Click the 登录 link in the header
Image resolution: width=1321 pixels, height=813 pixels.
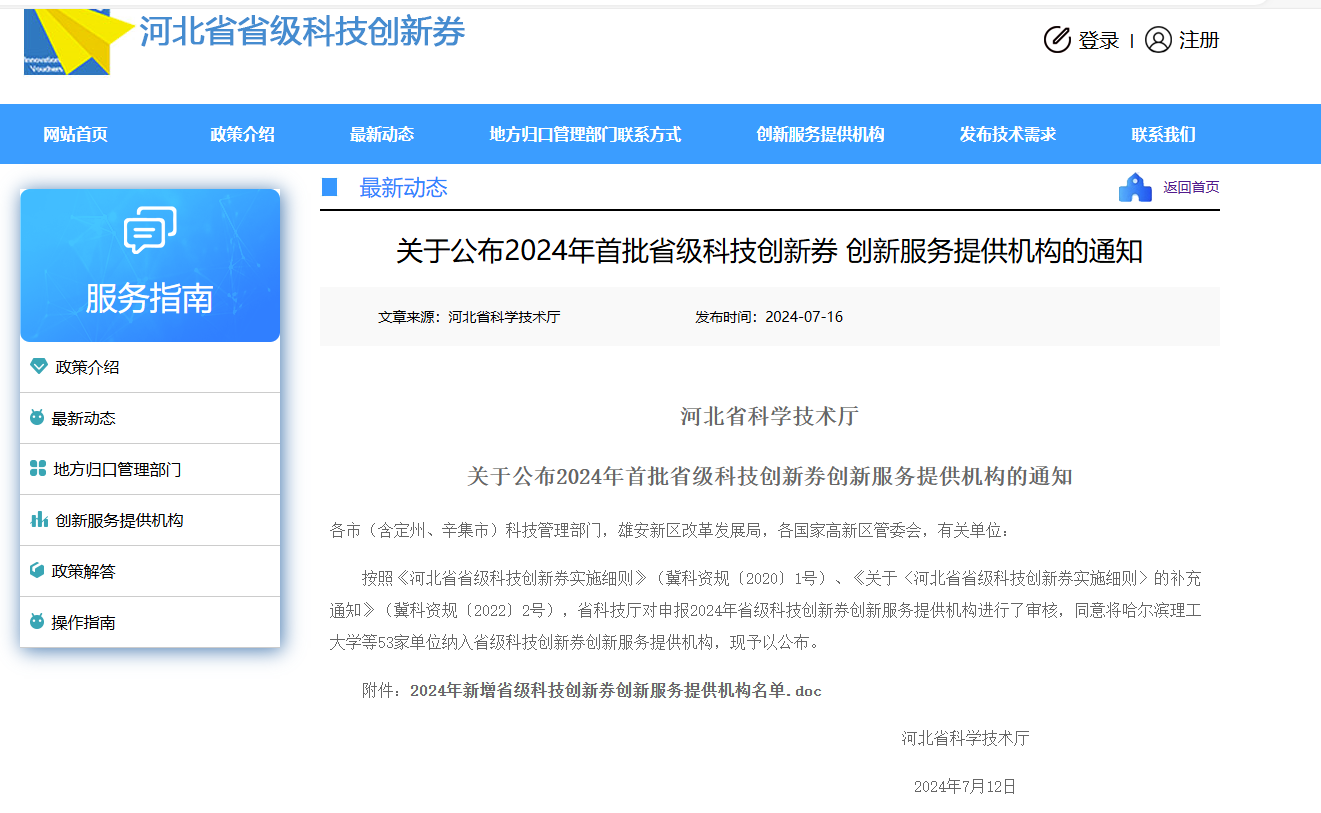coord(1098,41)
